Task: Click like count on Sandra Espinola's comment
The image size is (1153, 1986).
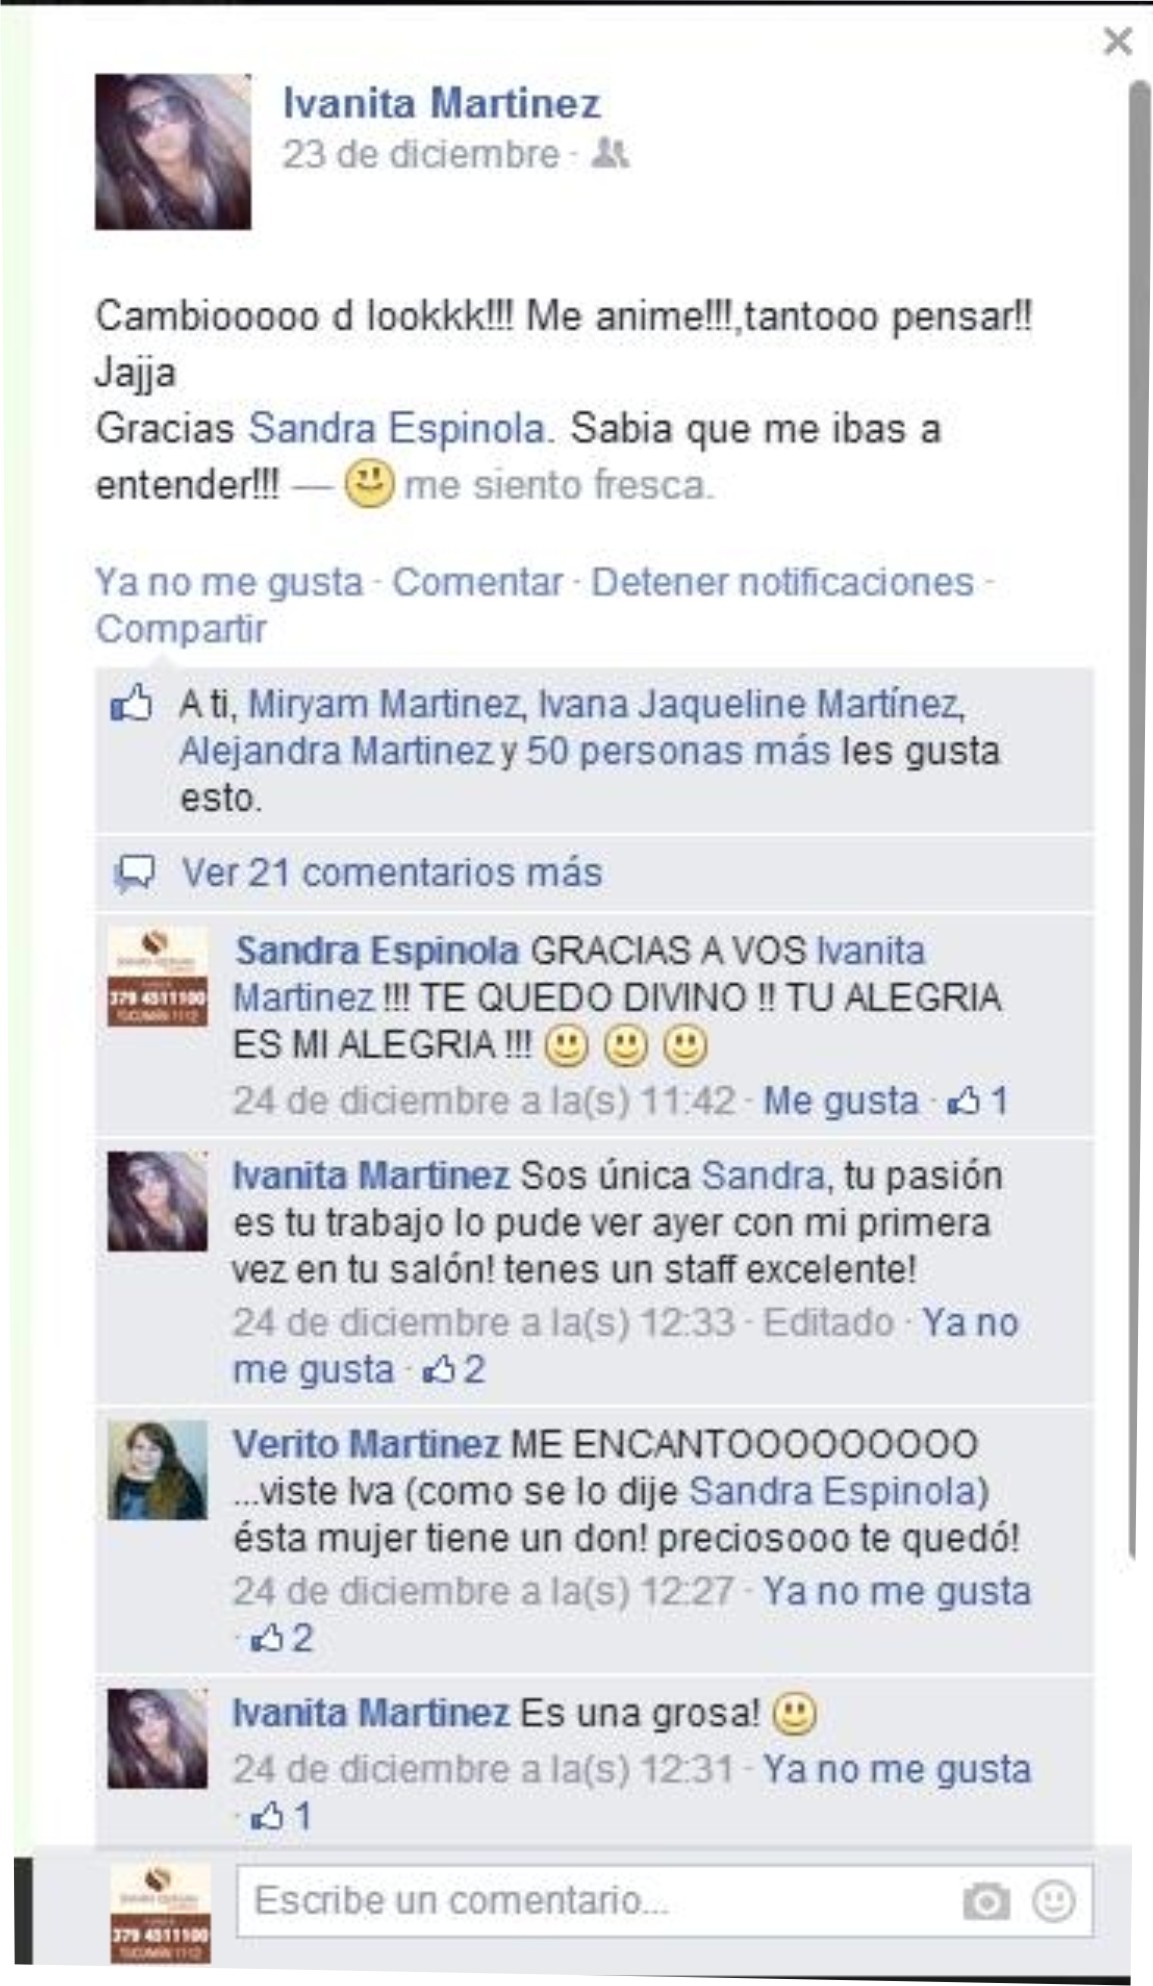Action: pyautogui.click(x=979, y=1101)
